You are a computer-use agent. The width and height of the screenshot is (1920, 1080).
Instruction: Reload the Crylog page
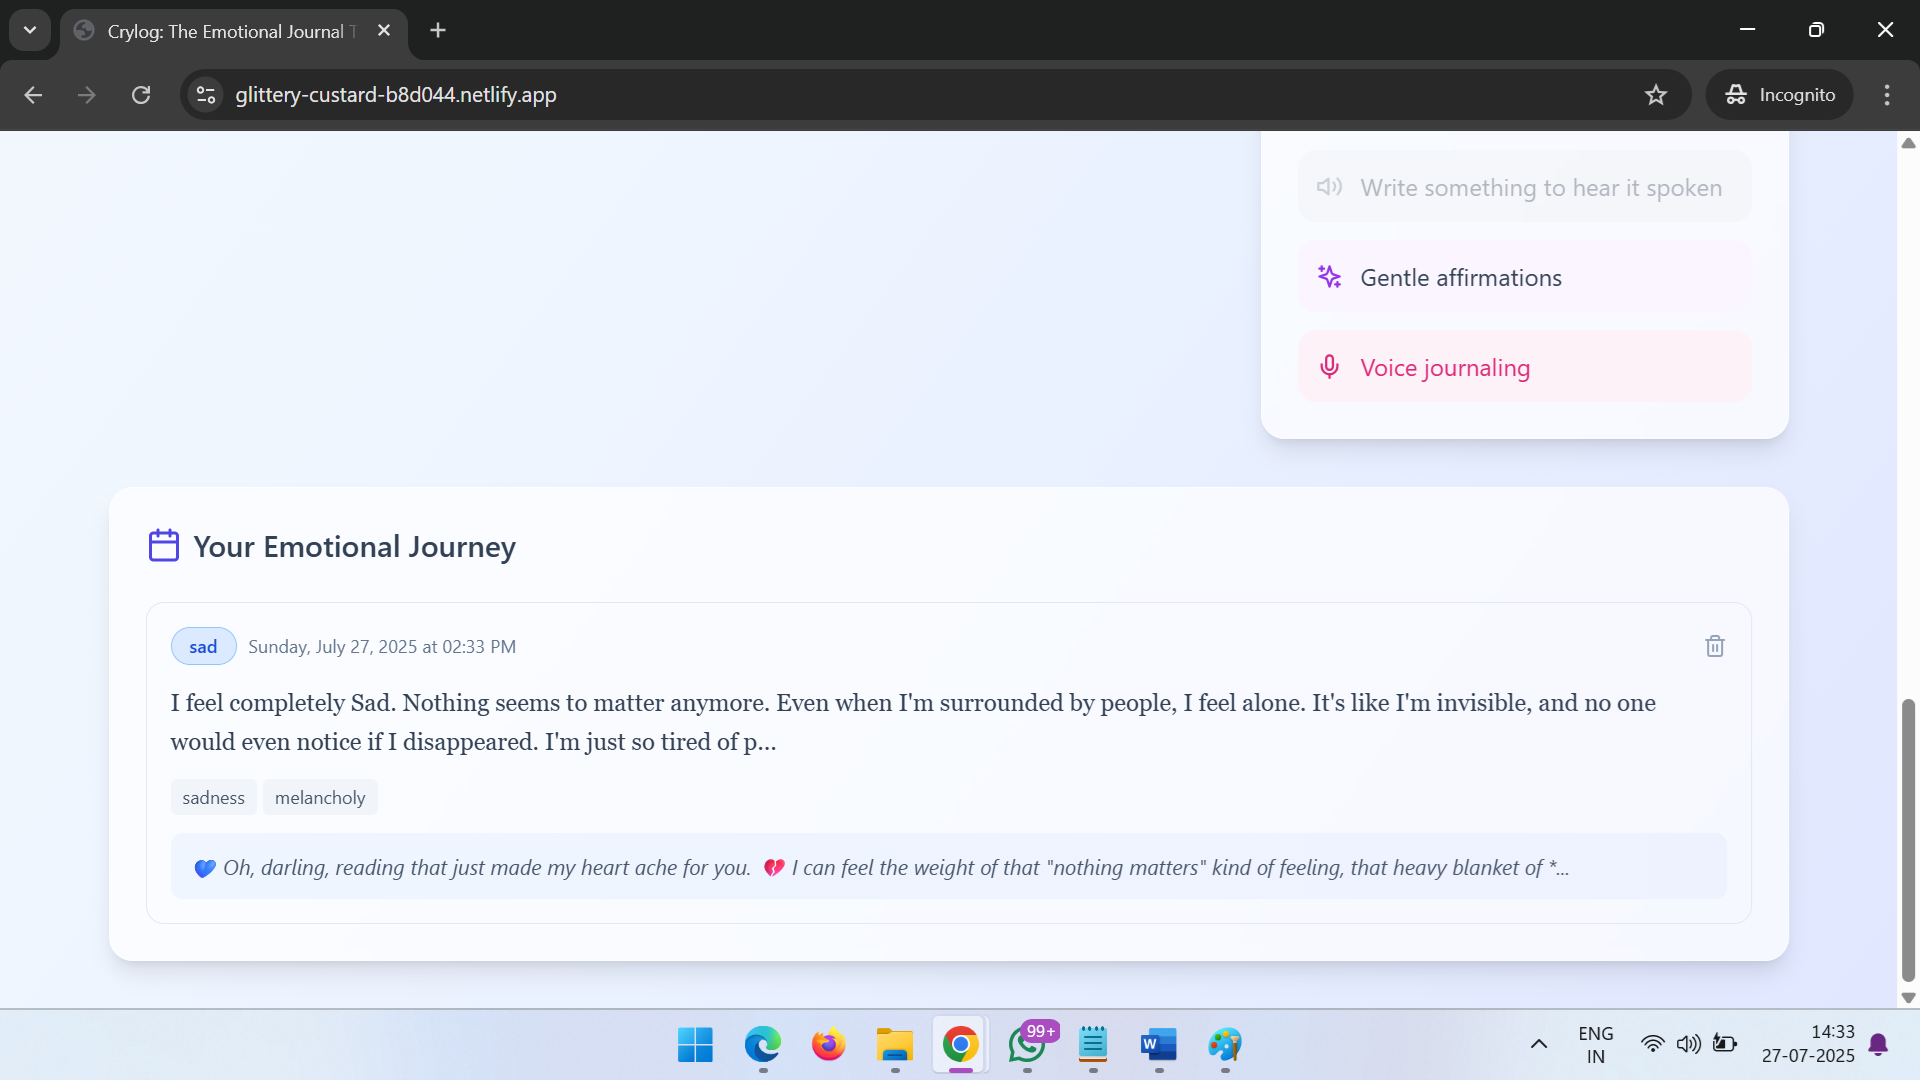(x=141, y=95)
